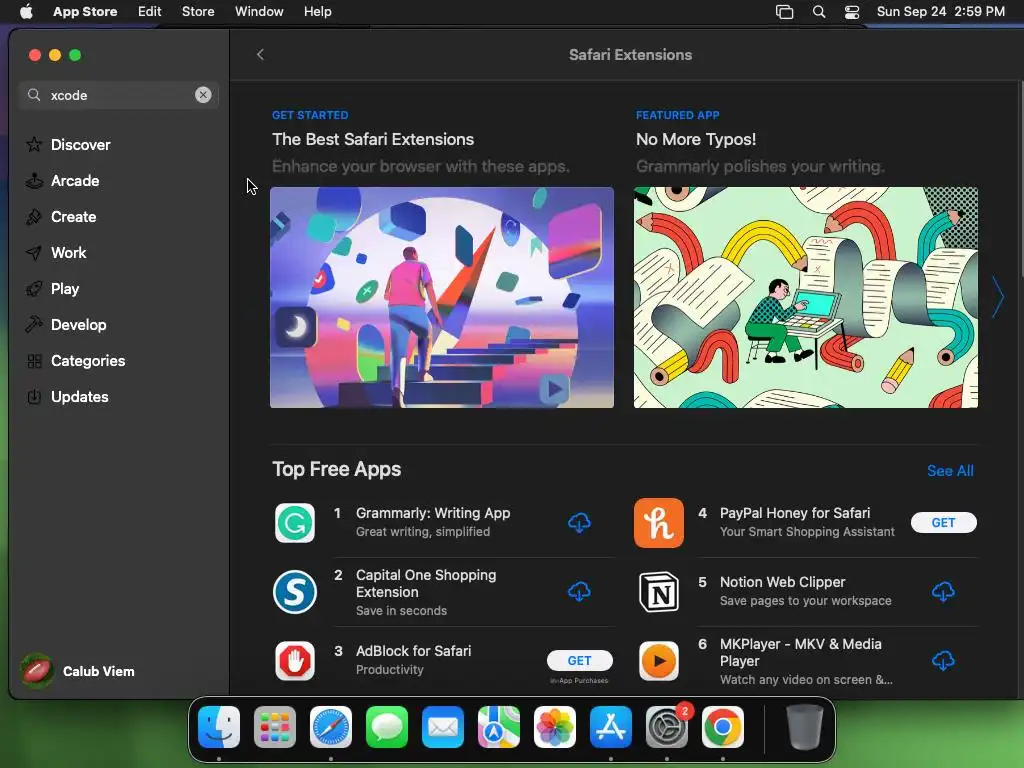Go to the Create category
The image size is (1024, 768).
[x=61, y=216]
